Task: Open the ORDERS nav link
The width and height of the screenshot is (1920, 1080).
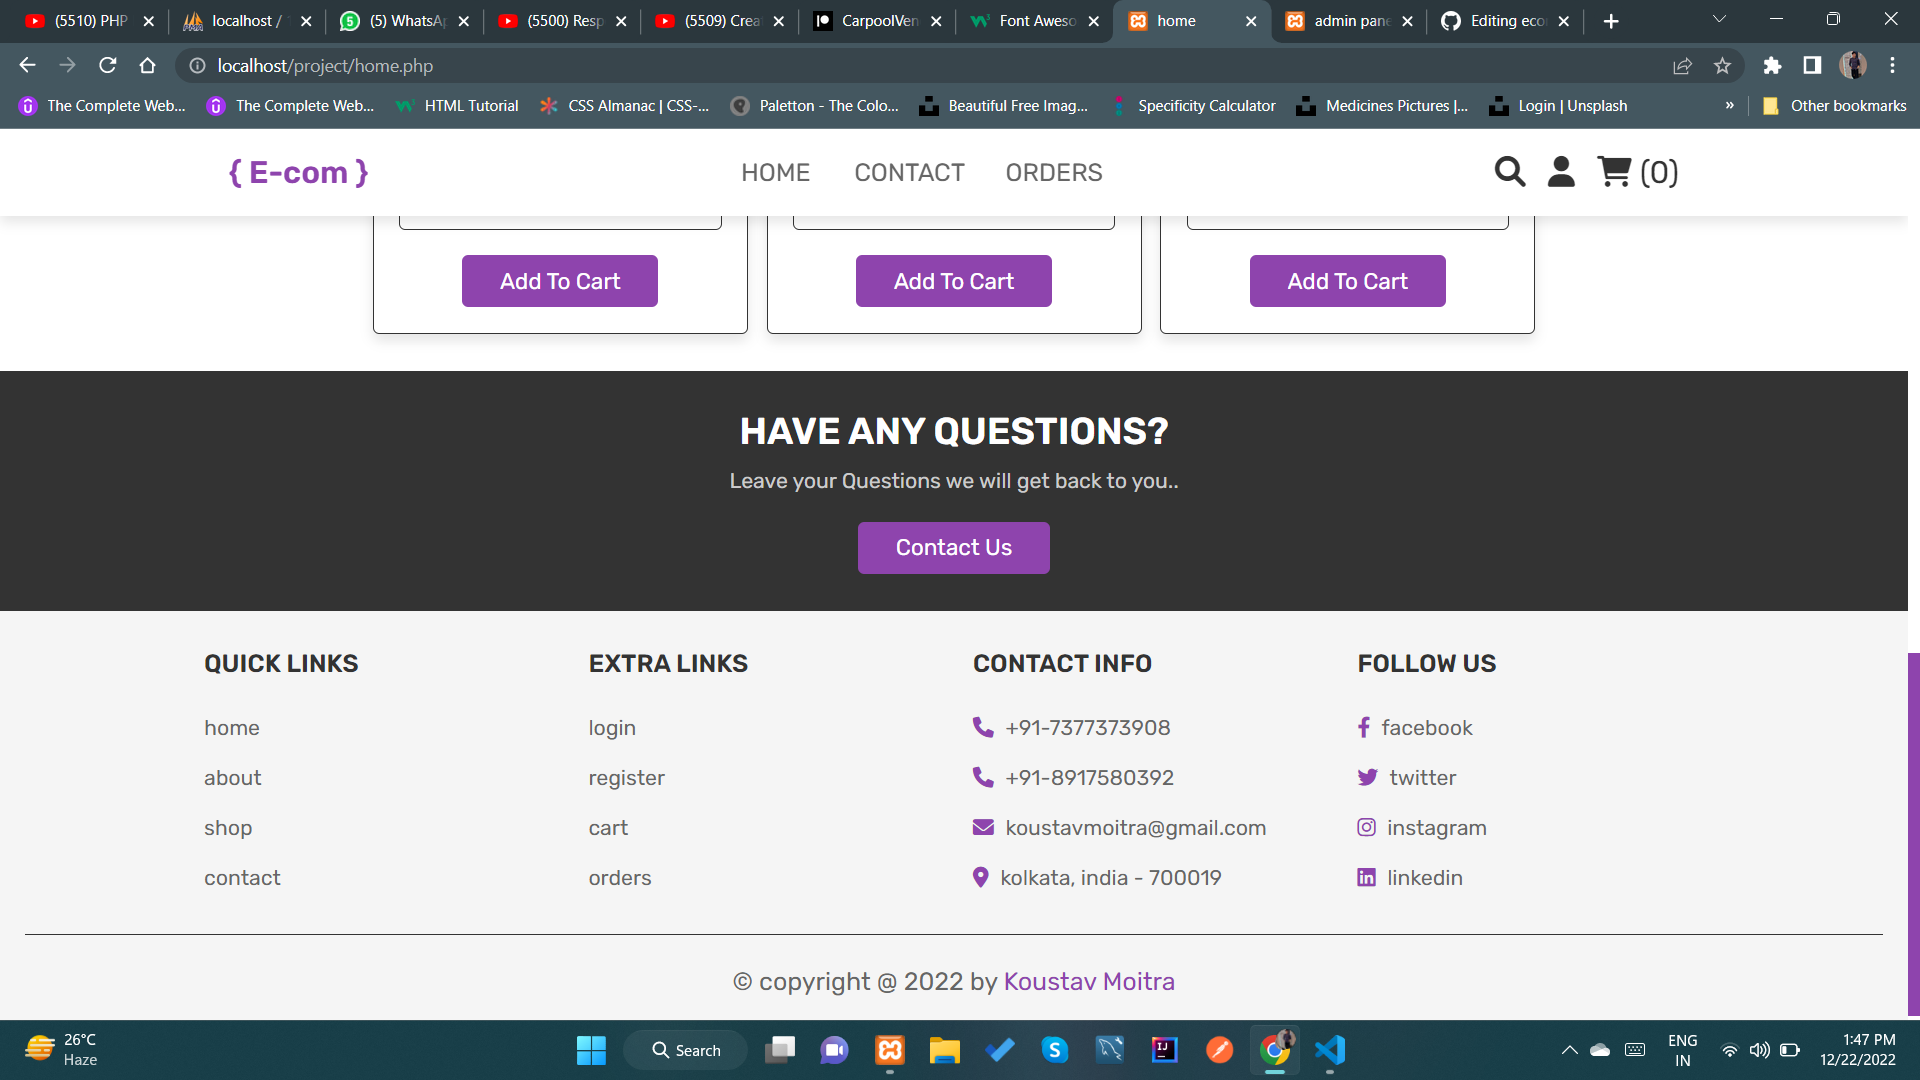Action: (x=1054, y=172)
